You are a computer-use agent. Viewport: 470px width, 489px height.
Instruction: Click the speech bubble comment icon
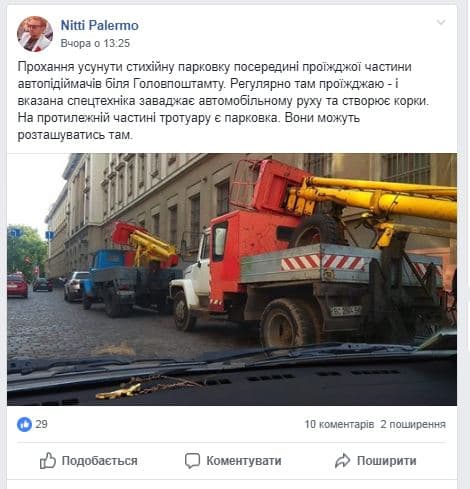coord(192,461)
